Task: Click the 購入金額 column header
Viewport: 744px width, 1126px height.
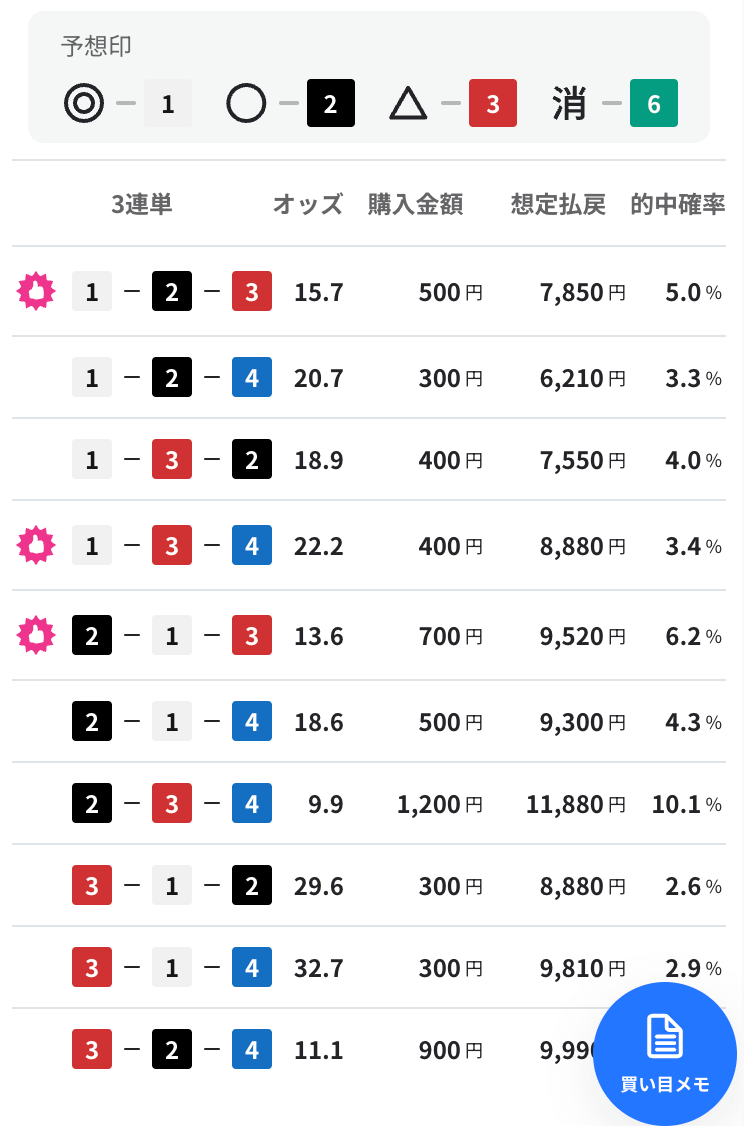Action: click(415, 204)
